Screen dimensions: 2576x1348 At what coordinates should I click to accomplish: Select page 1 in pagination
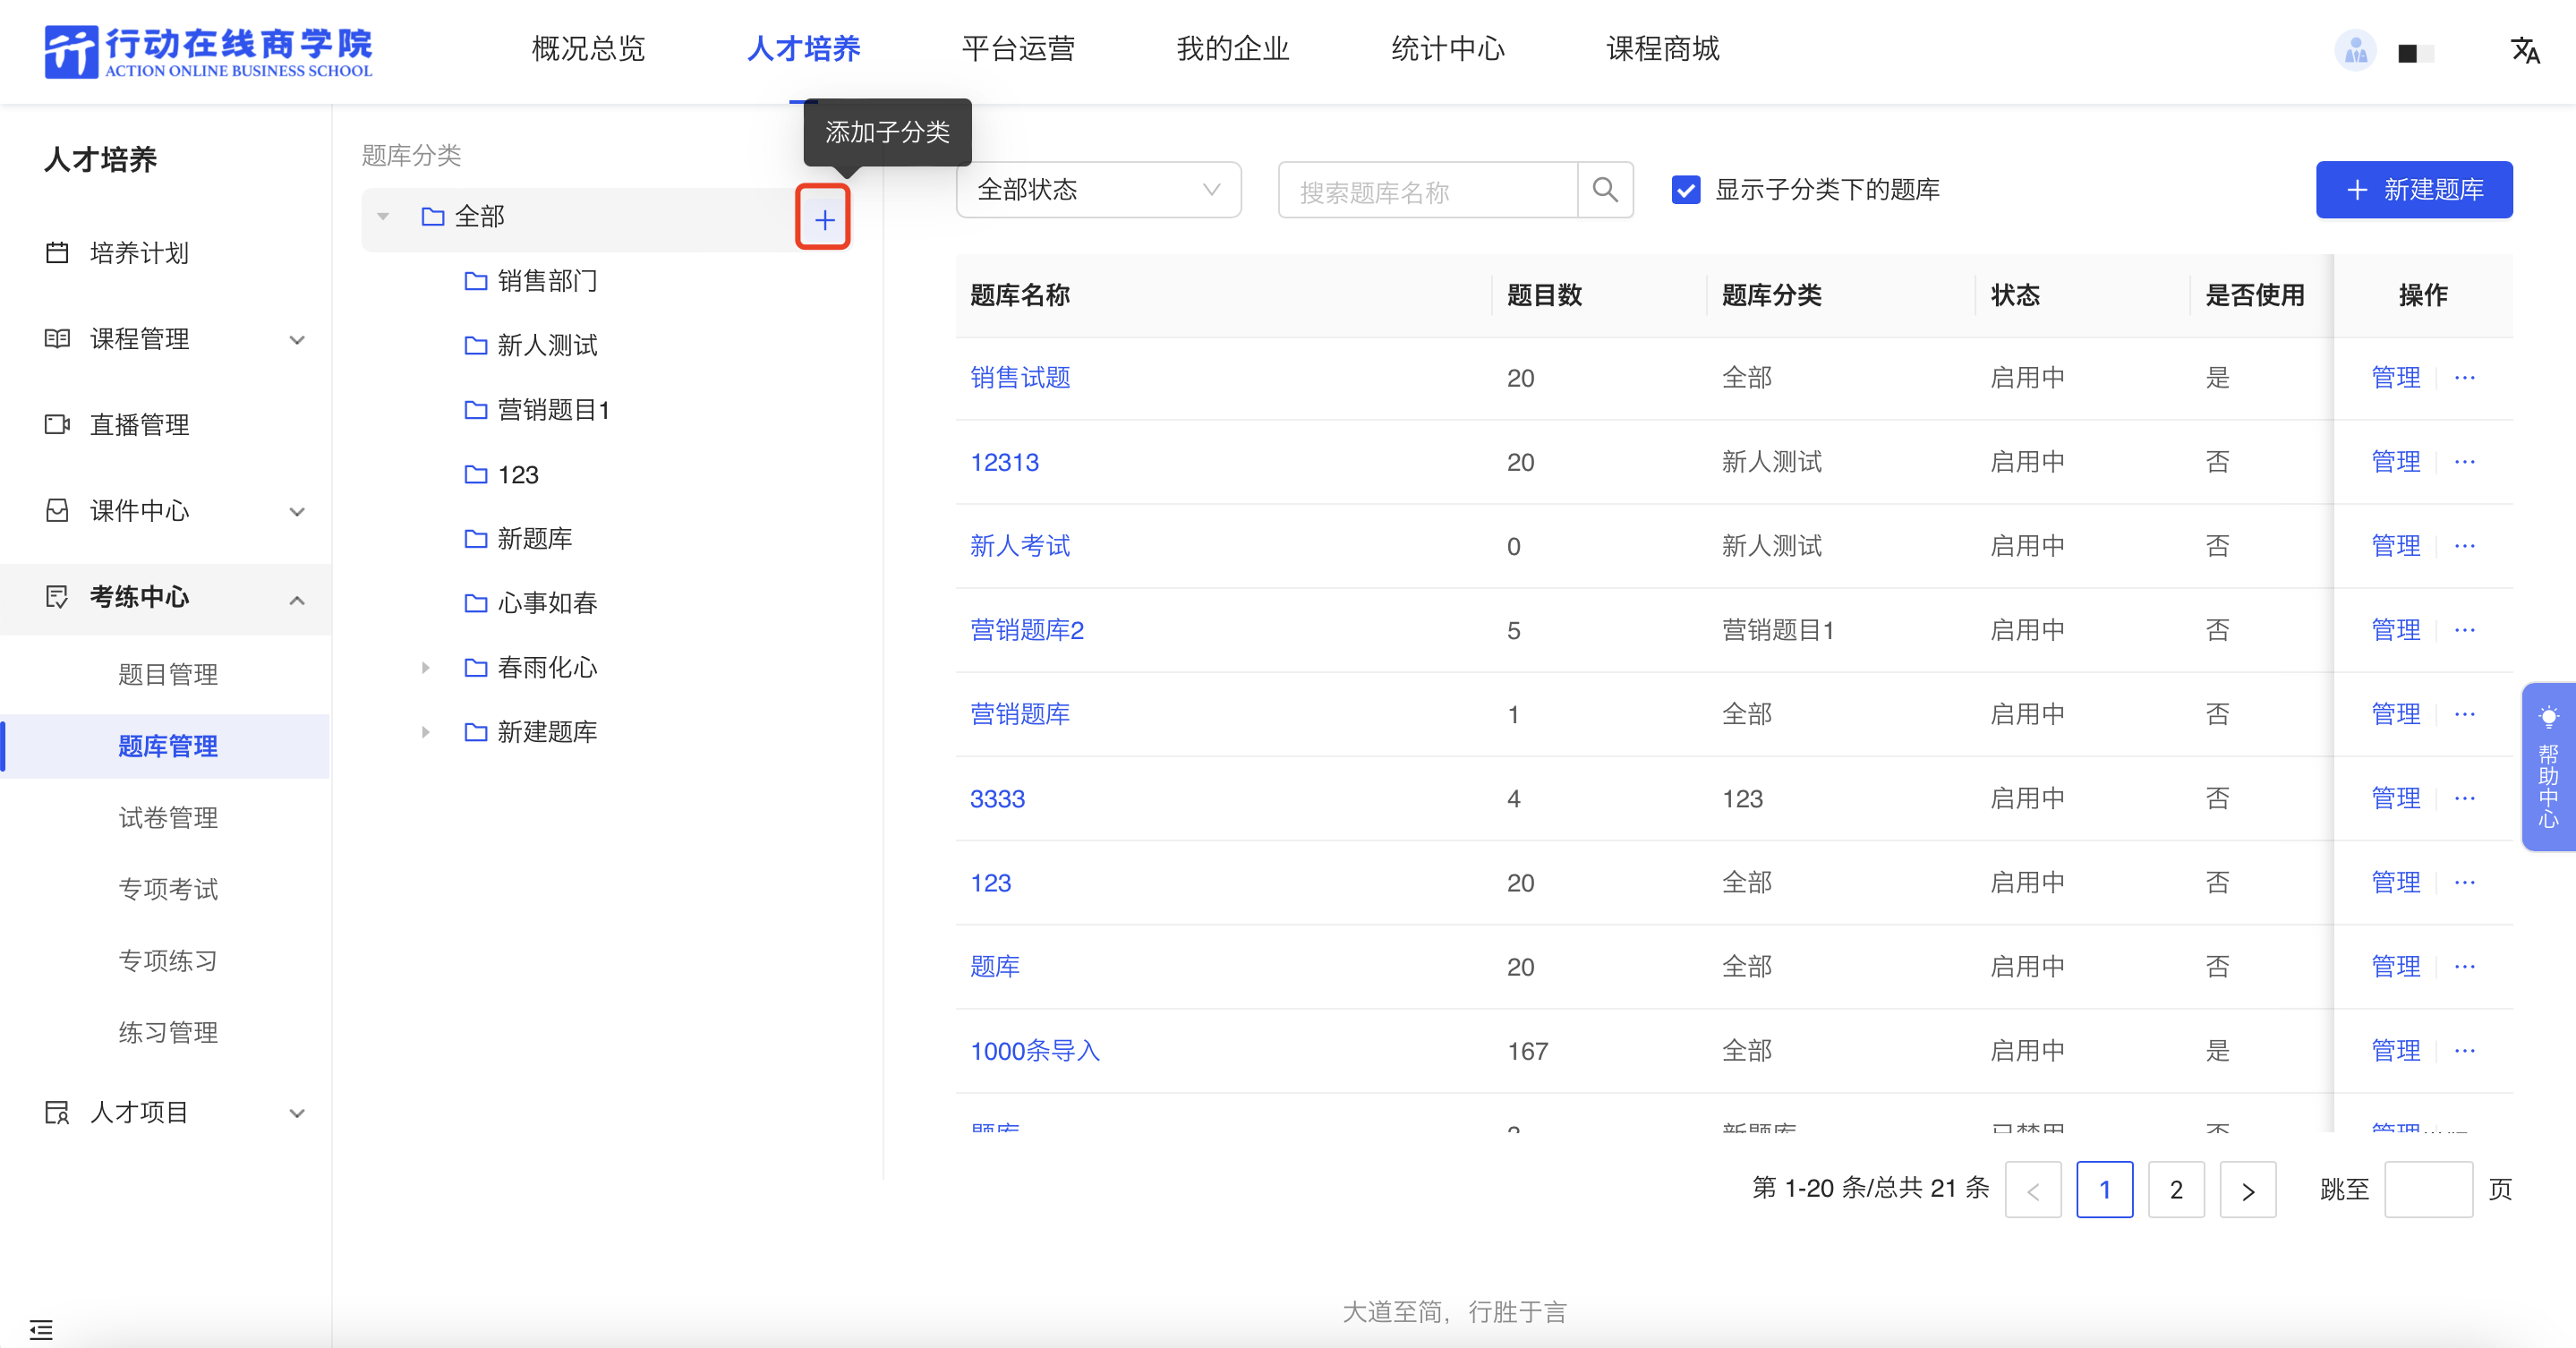pyautogui.click(x=2105, y=1190)
